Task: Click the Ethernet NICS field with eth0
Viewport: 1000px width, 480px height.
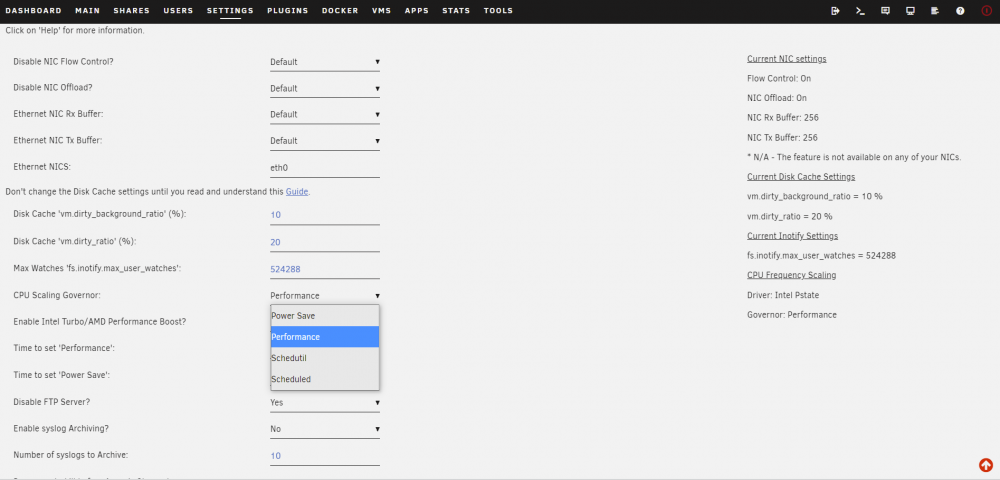Action: tap(325, 168)
